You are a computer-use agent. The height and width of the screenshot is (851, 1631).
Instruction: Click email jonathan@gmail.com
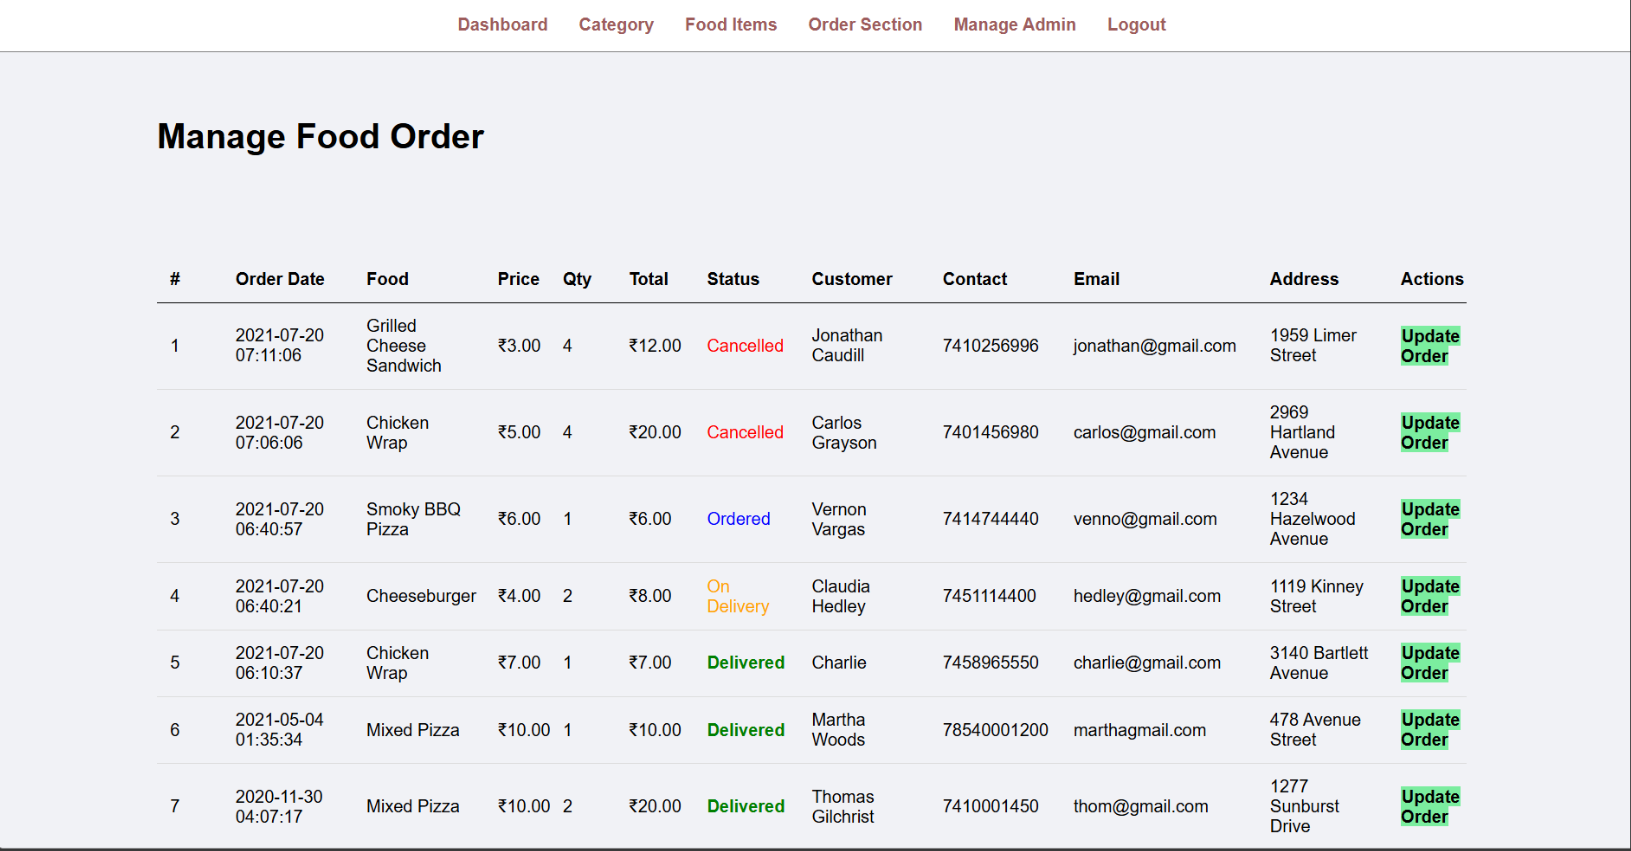click(x=1155, y=346)
